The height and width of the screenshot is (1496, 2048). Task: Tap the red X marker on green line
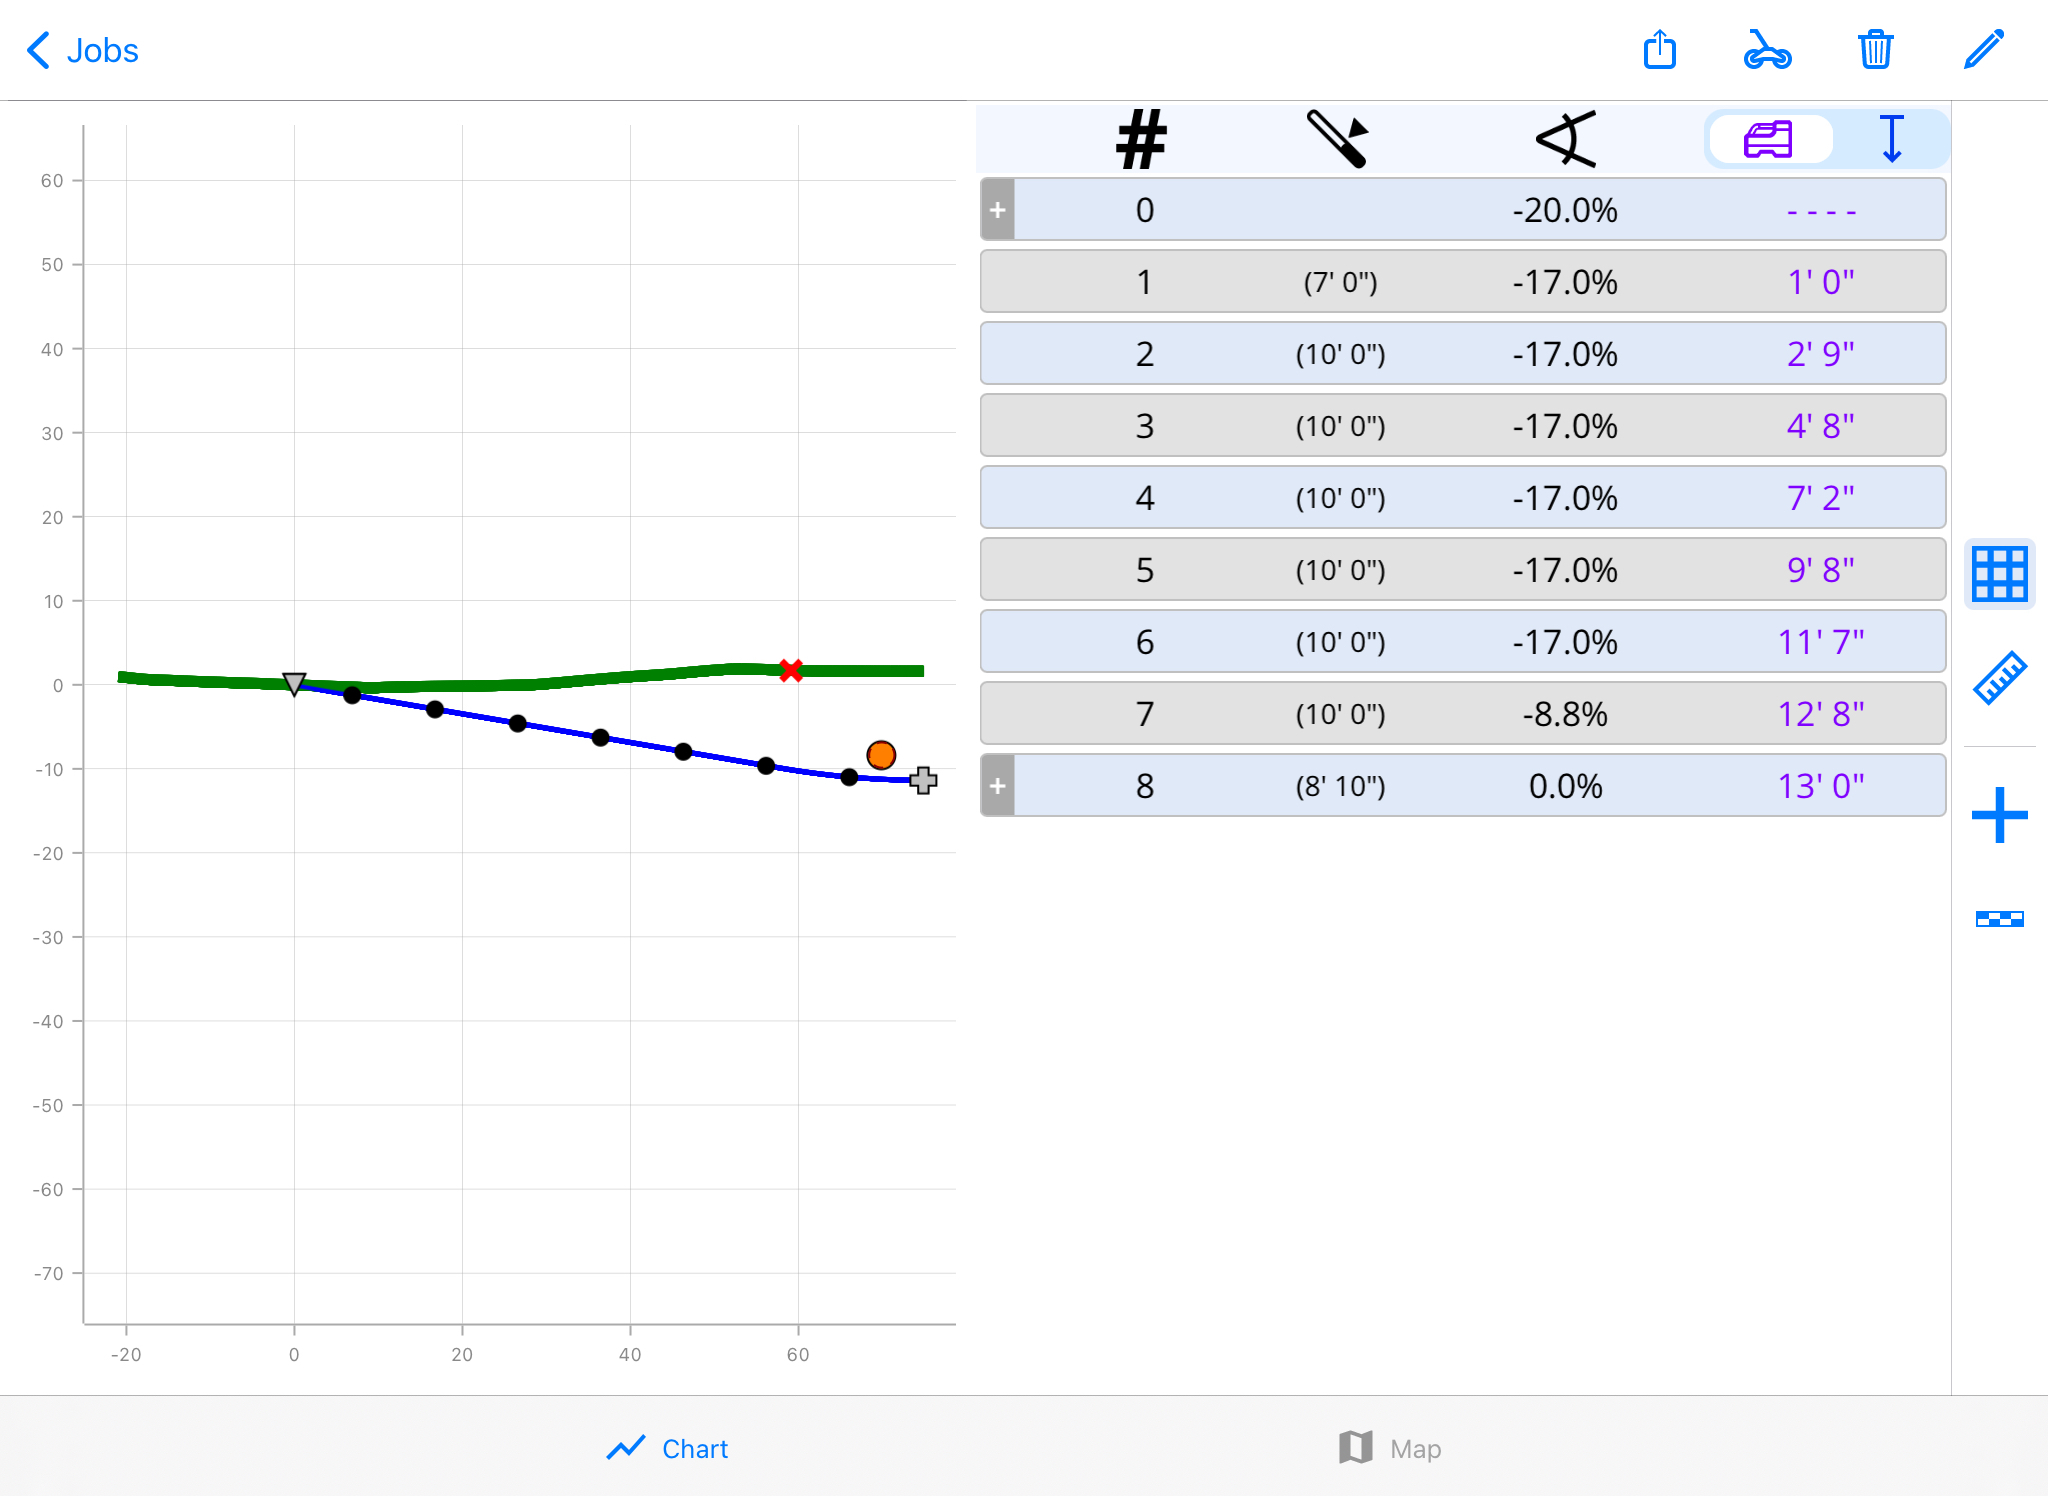point(791,670)
